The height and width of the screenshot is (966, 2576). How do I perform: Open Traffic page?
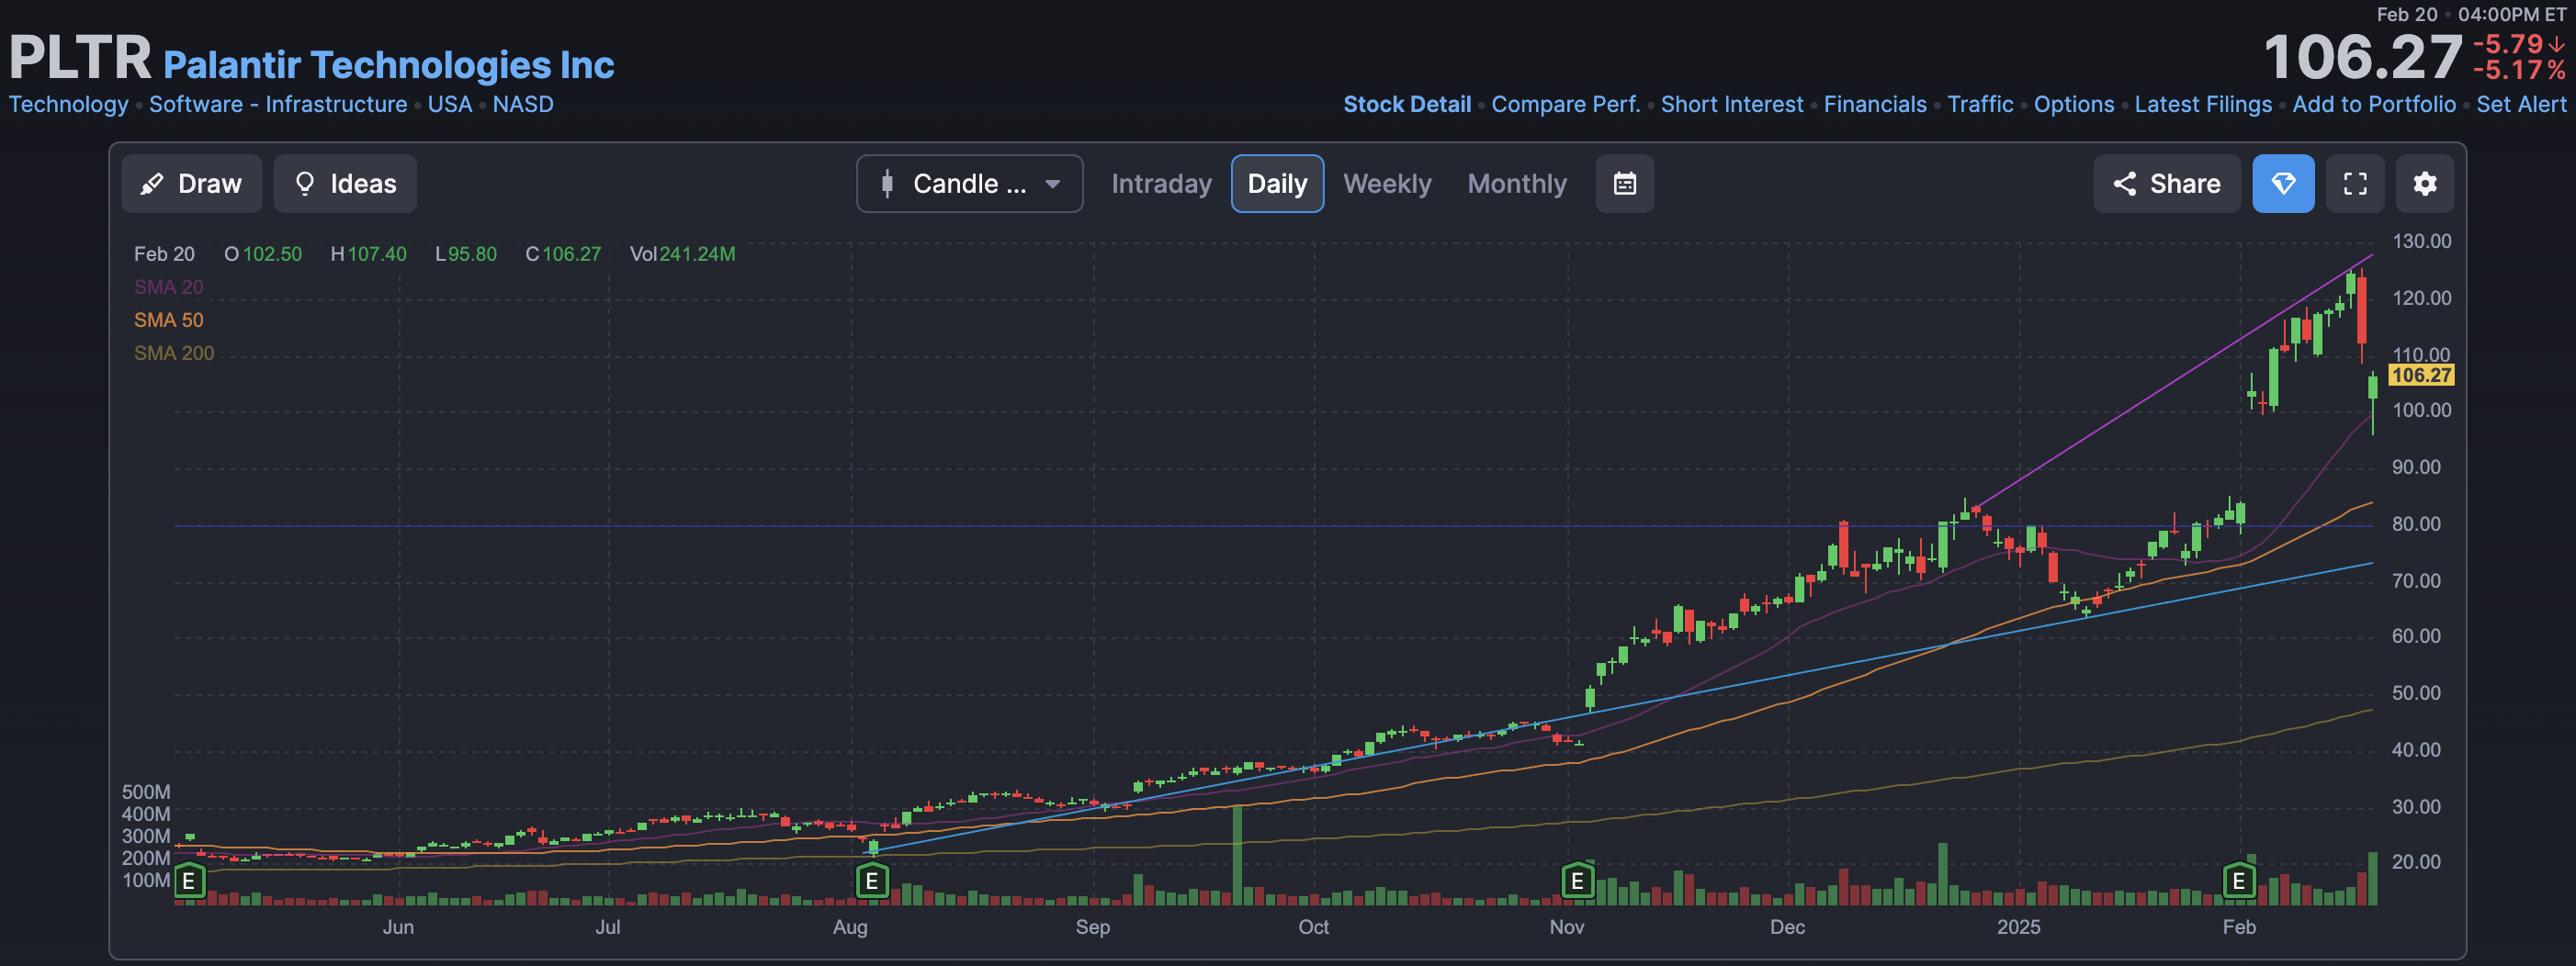pyautogui.click(x=1980, y=104)
